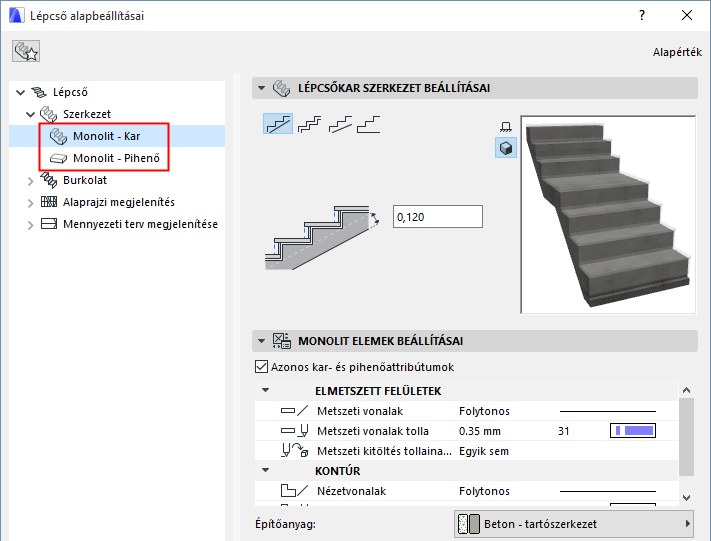
Task: Select Monolit - Kar tree item
Action: [x=107, y=136]
